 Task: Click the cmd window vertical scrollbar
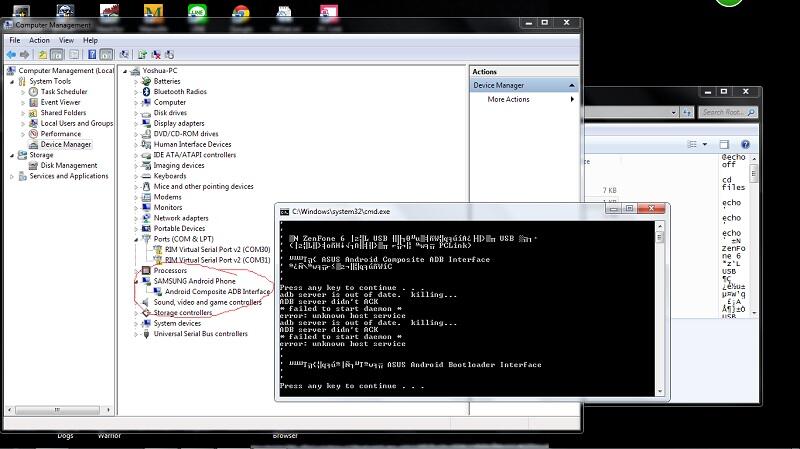(x=661, y=310)
